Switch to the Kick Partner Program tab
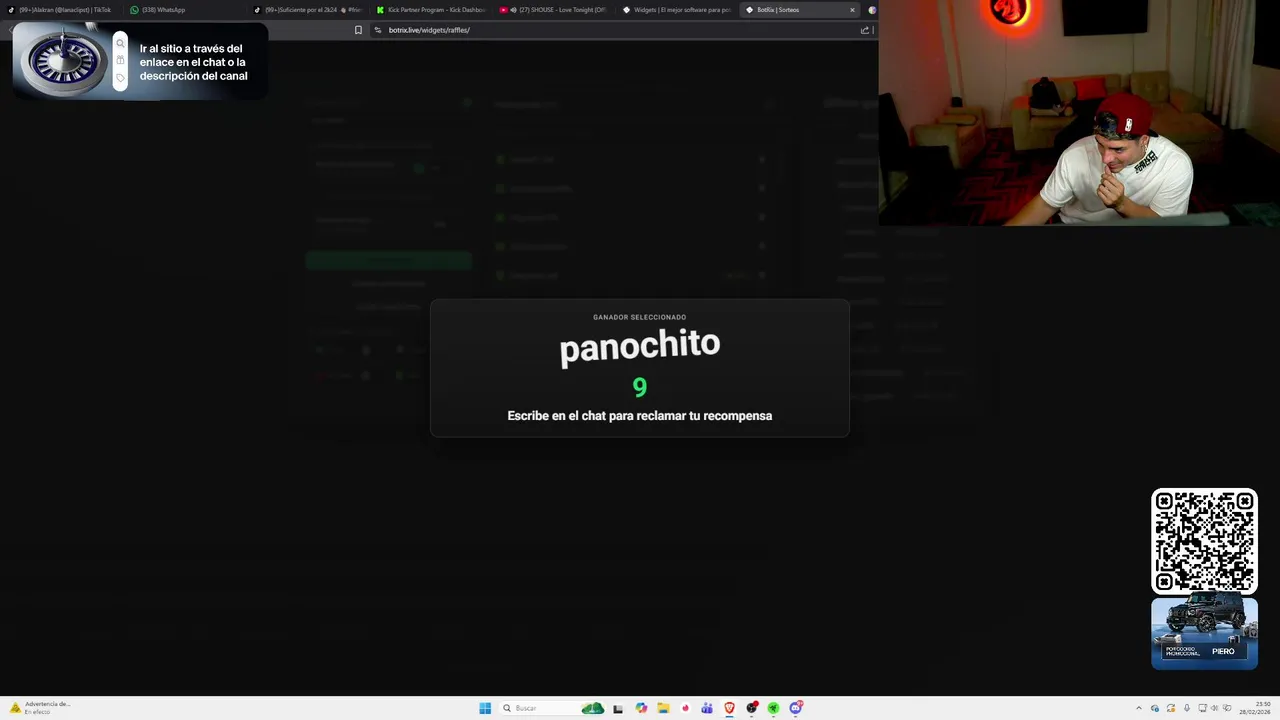The height and width of the screenshot is (720, 1280). (x=431, y=10)
